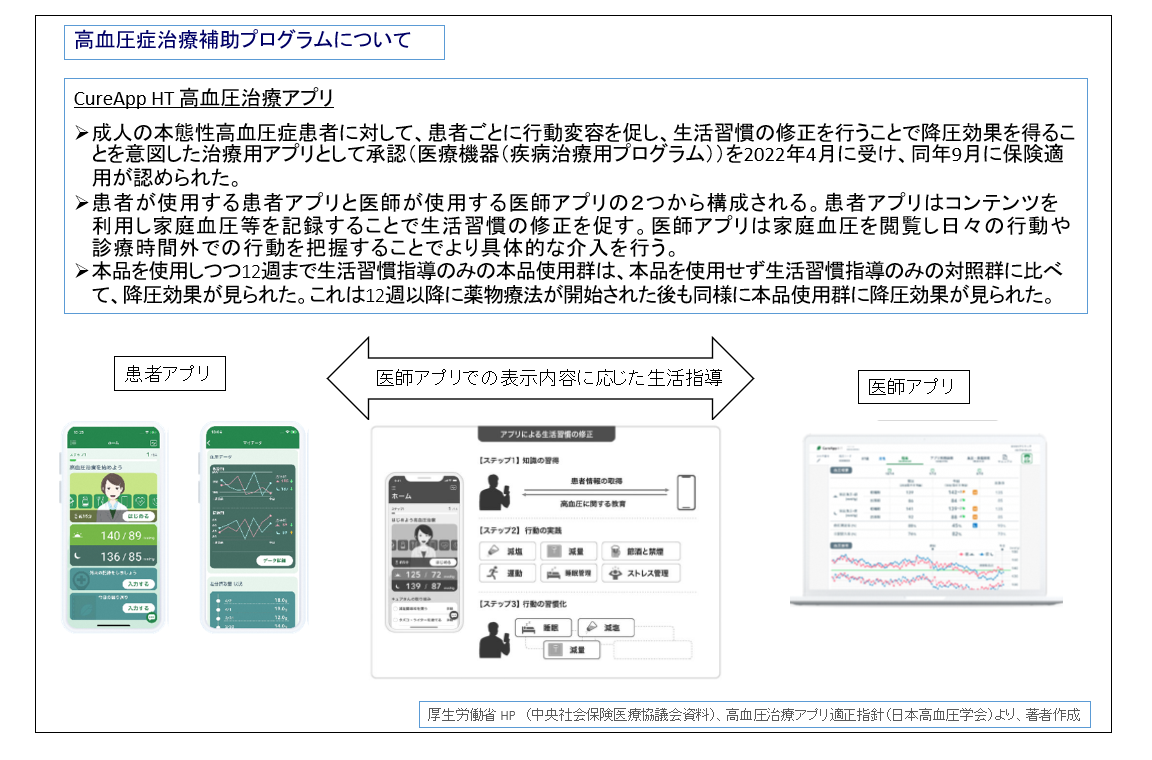Click the plus icon on the medication record card

(x=81, y=580)
